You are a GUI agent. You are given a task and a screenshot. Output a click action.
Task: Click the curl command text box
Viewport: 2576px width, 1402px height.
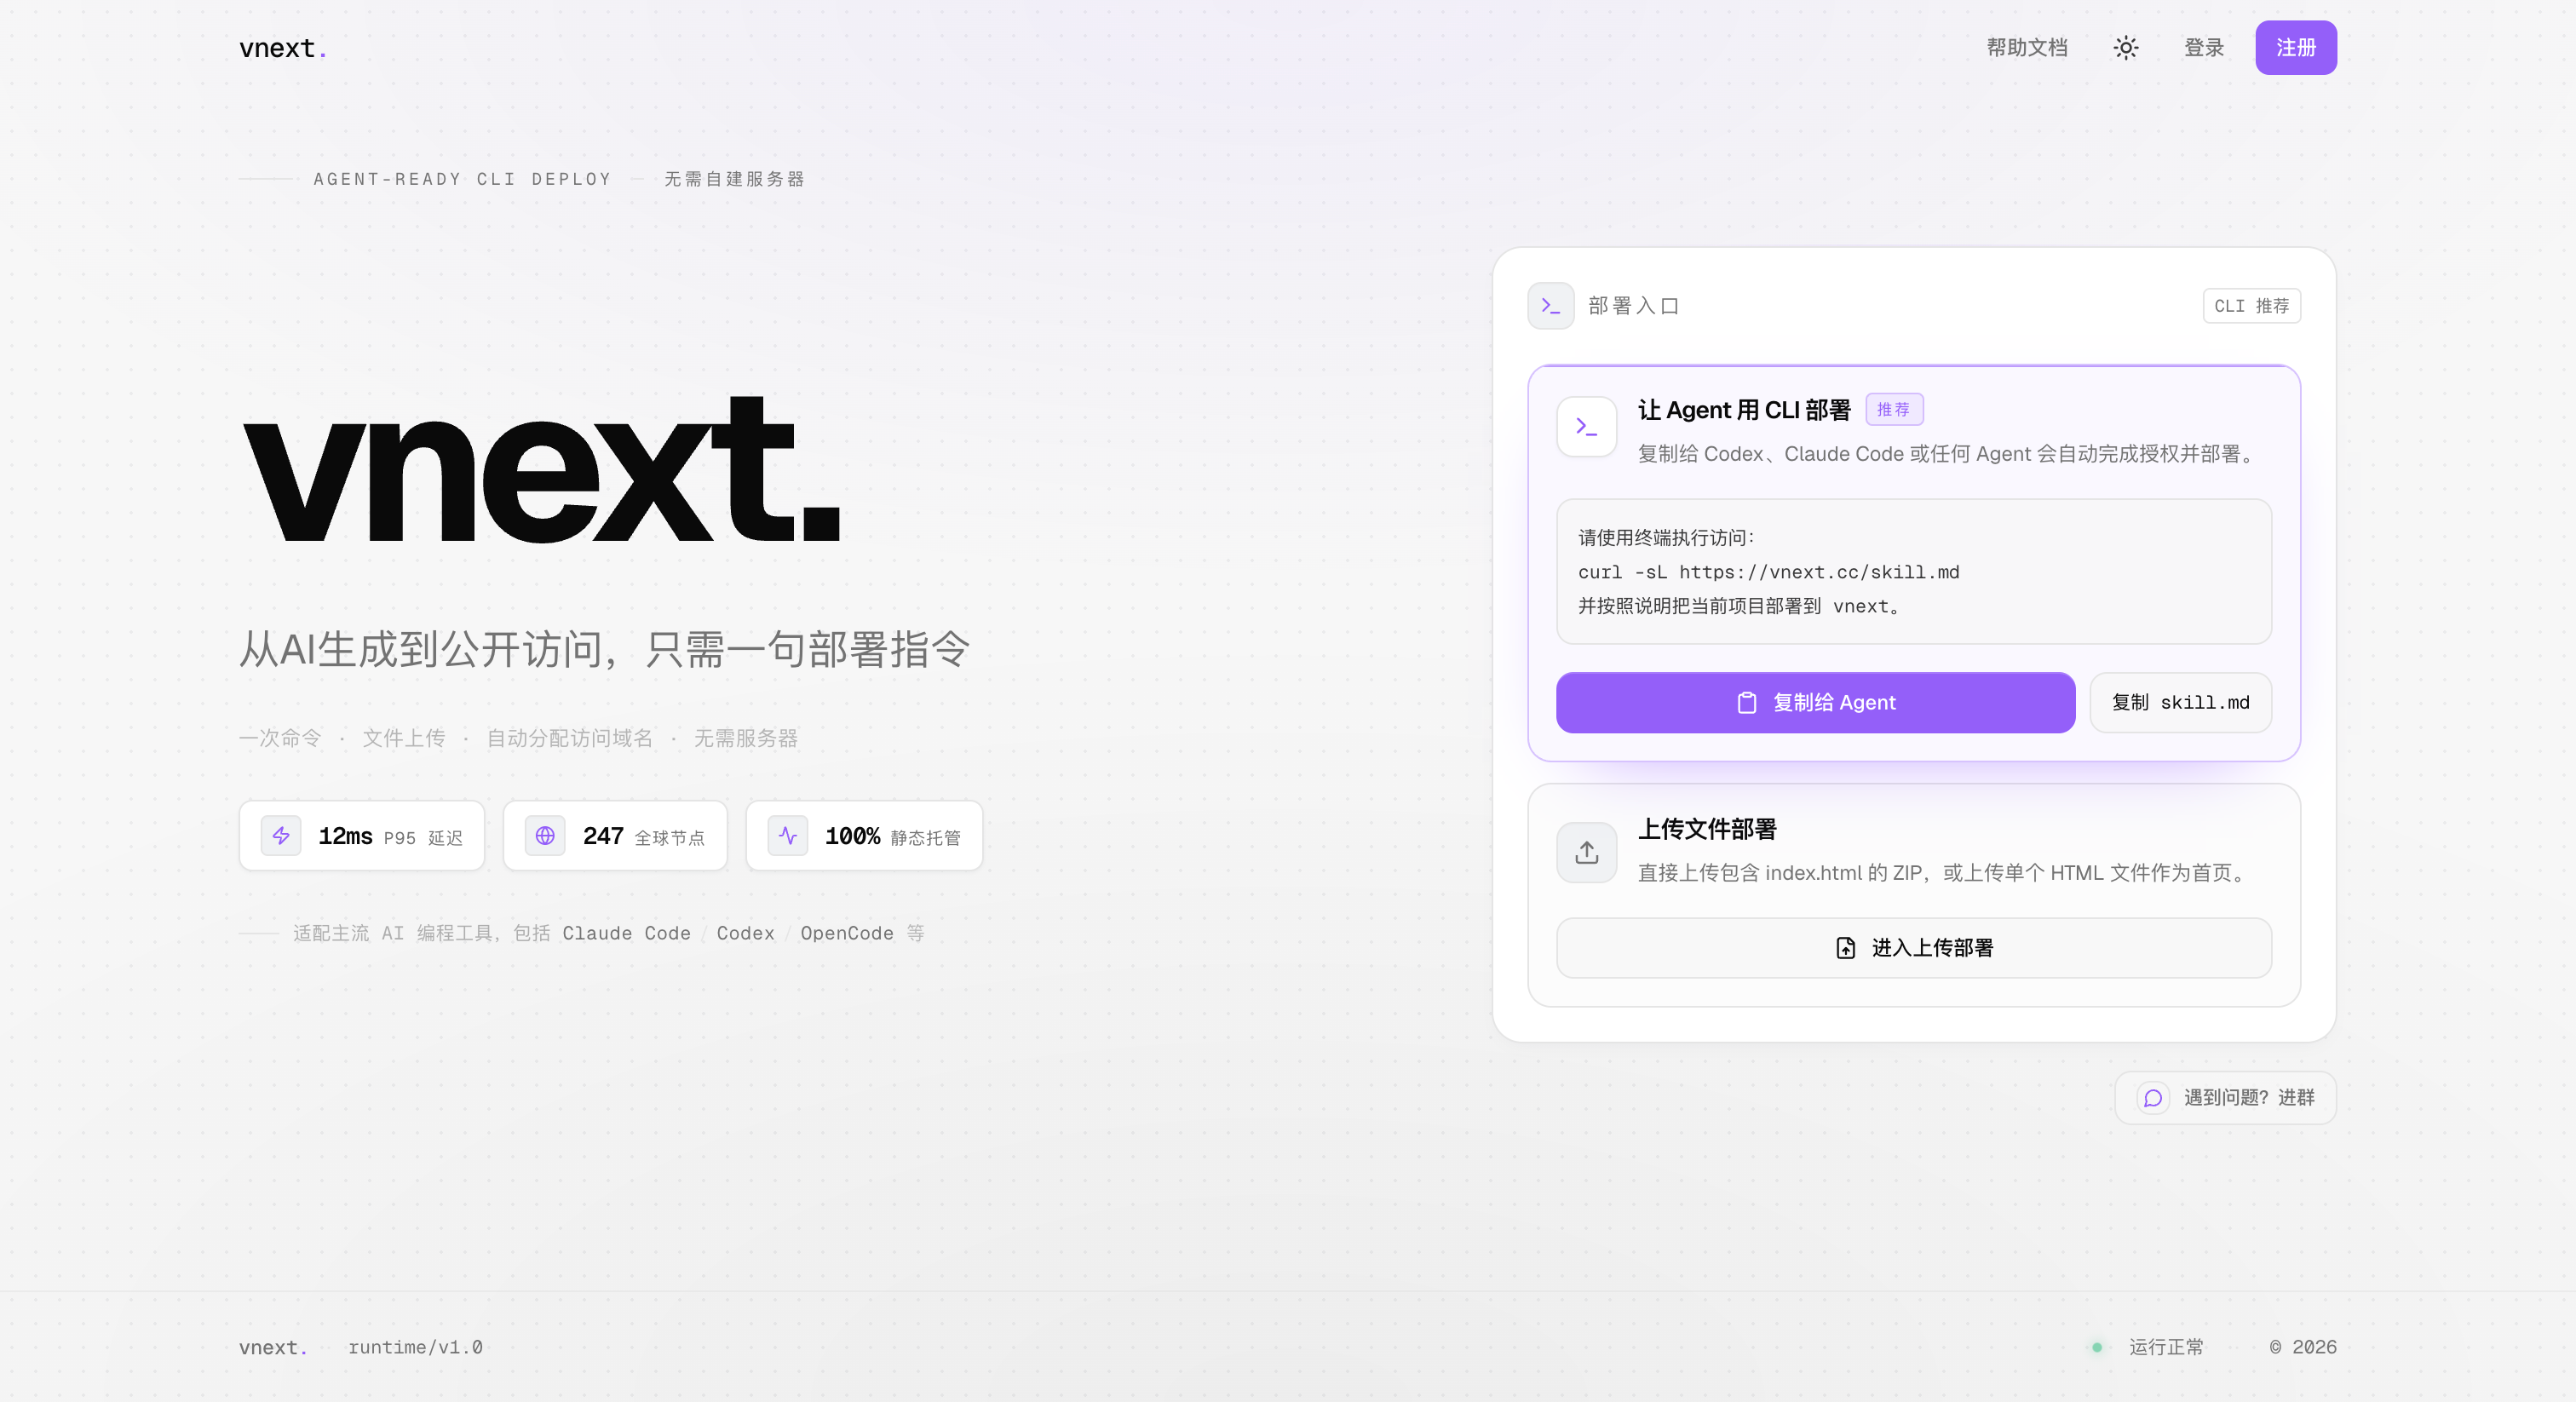(x=1913, y=572)
